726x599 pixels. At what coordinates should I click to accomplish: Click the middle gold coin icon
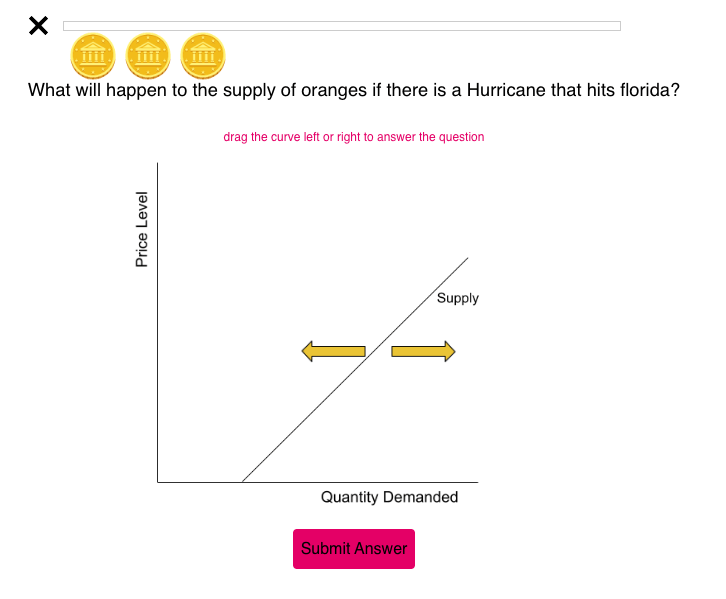pyautogui.click(x=148, y=56)
